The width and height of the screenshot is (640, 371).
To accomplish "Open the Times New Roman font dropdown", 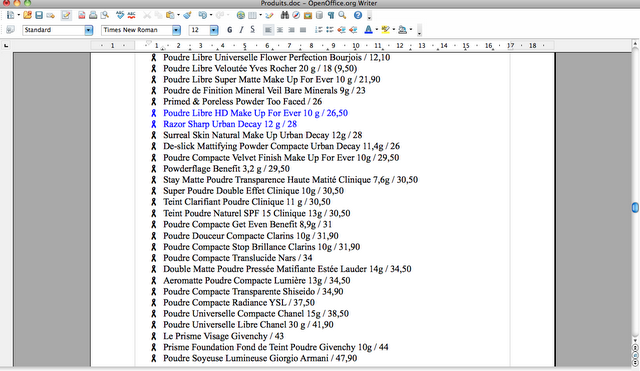I will click(176, 30).
